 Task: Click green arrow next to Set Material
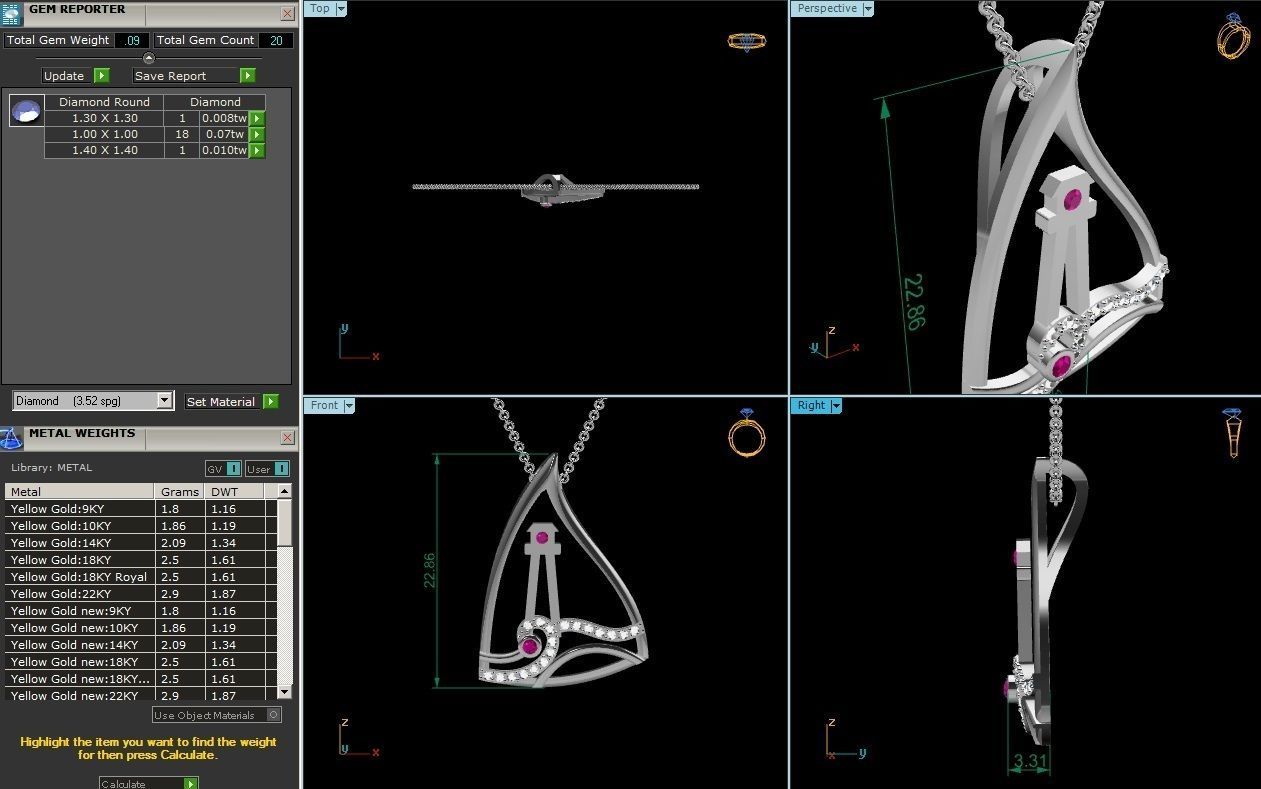(271, 401)
